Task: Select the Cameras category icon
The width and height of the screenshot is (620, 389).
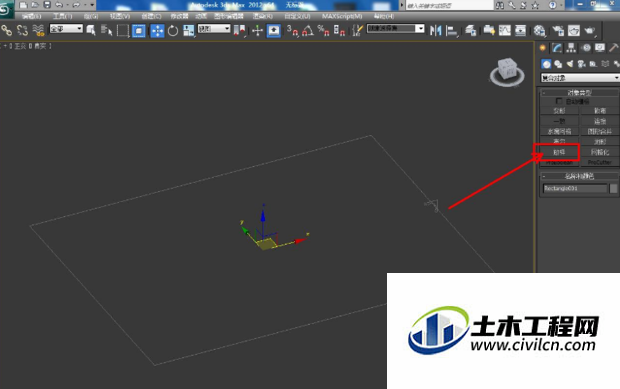Action: tap(582, 64)
